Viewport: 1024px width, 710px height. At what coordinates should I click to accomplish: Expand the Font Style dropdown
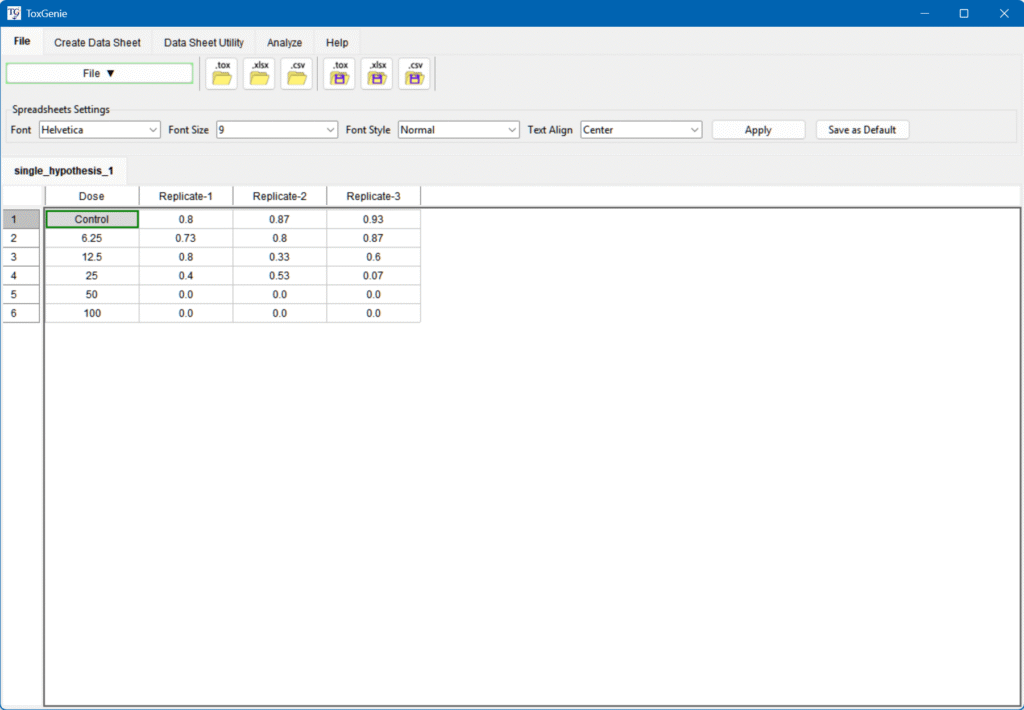pos(458,130)
